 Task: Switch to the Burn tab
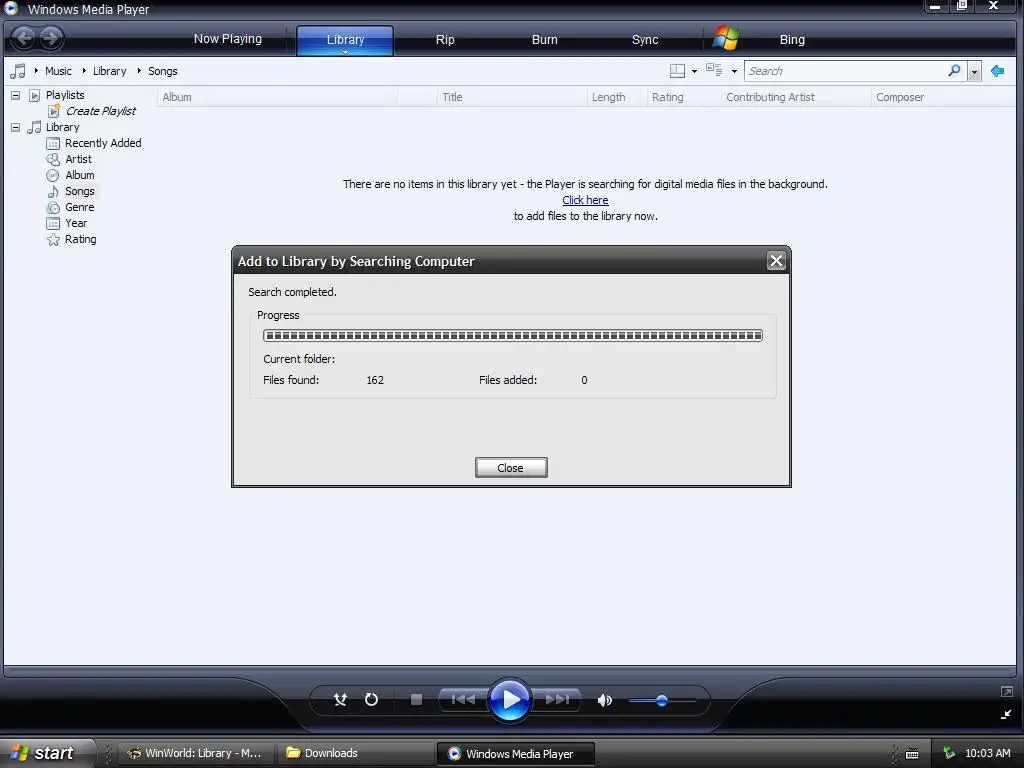[544, 39]
